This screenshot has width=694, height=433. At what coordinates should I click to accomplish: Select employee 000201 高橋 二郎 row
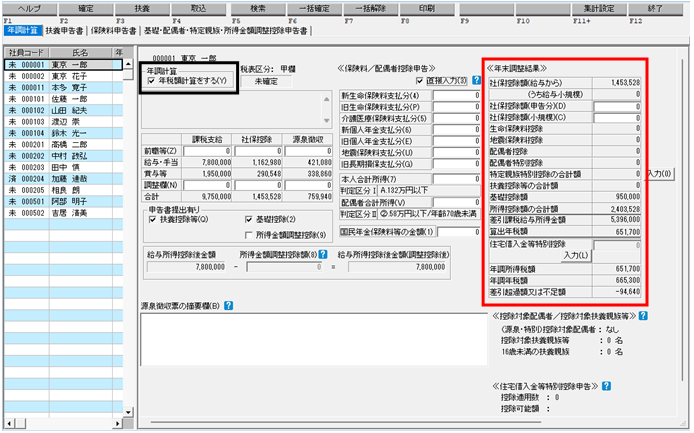(63, 145)
